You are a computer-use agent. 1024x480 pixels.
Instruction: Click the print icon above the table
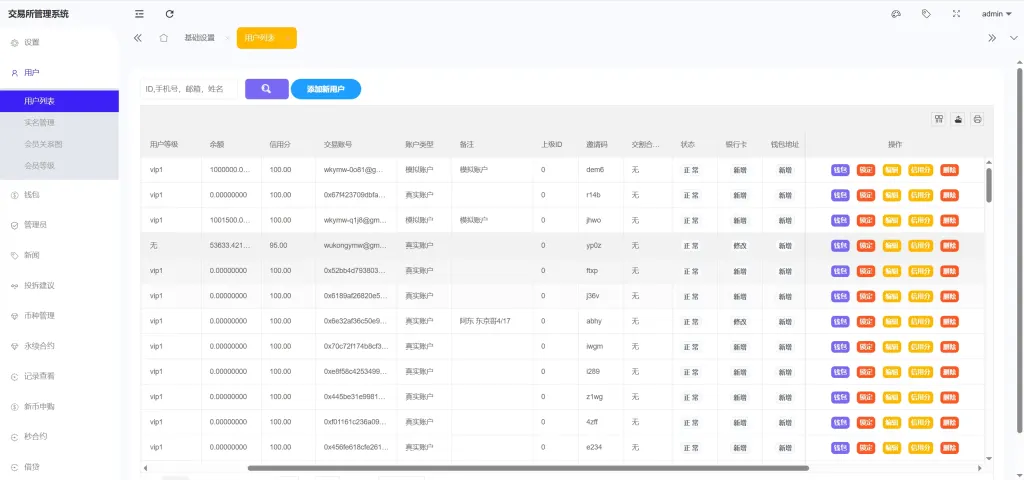(x=977, y=119)
